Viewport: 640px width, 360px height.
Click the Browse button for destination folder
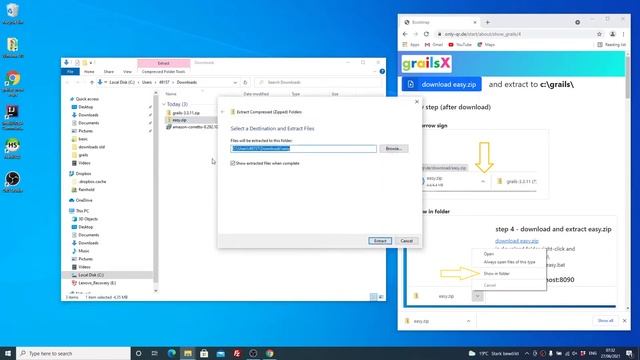[393, 149]
